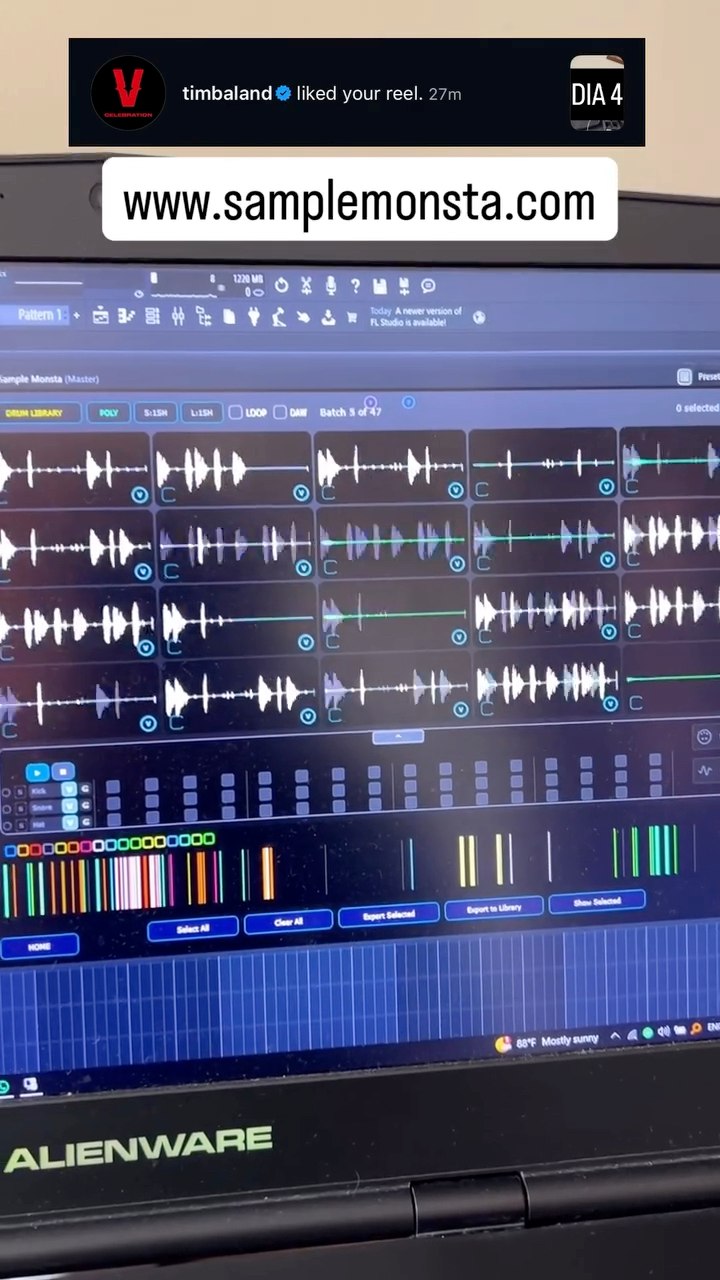Show hidden system tray icons chevron
The width and height of the screenshot is (720, 1280).
point(615,1036)
